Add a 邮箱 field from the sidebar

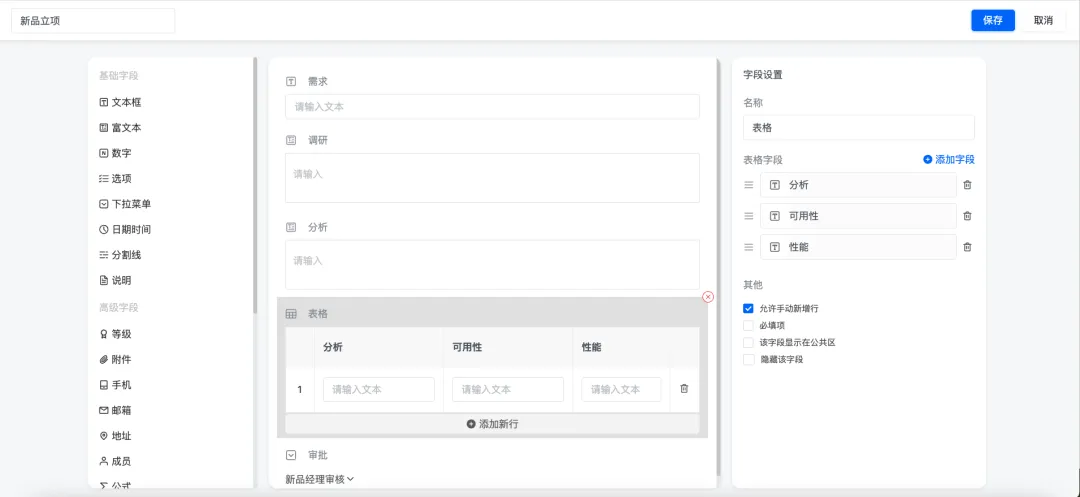pos(115,410)
